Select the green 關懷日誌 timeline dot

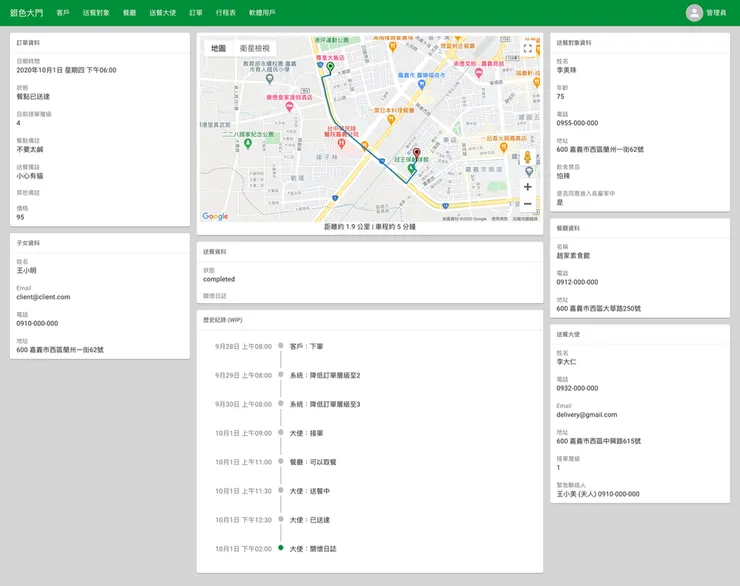[281, 548]
